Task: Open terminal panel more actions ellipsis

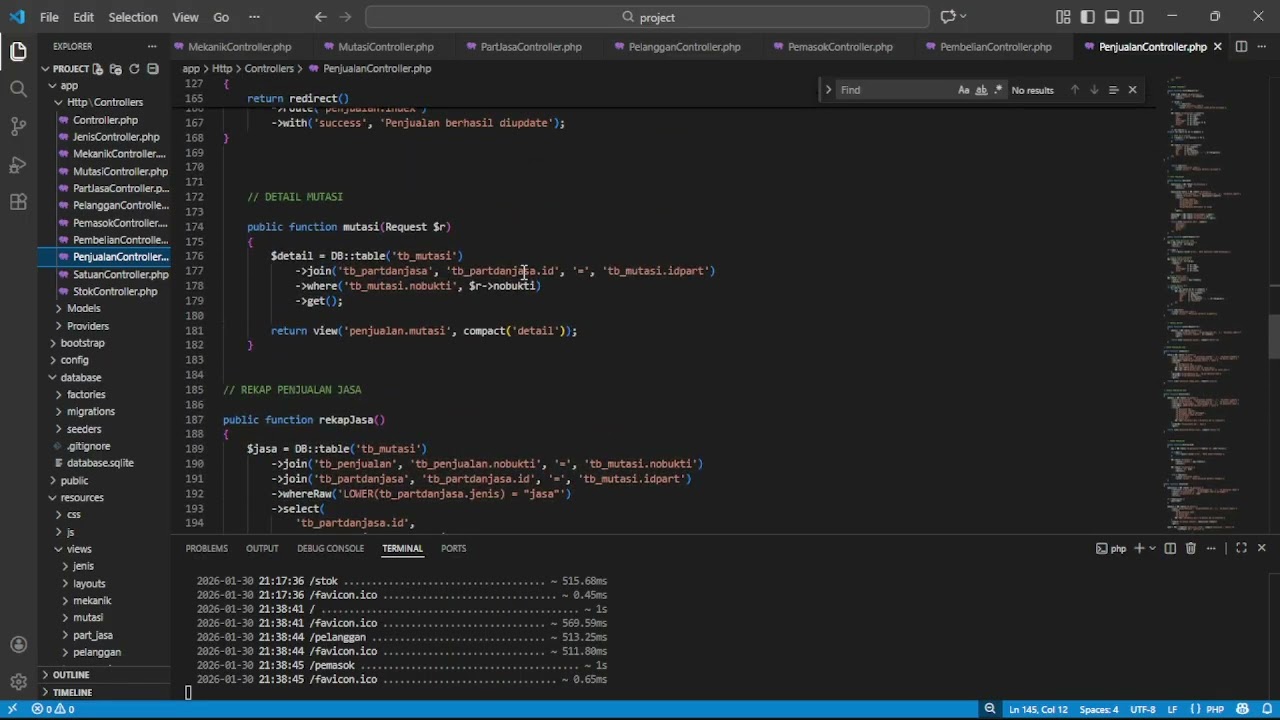Action: [1212, 548]
